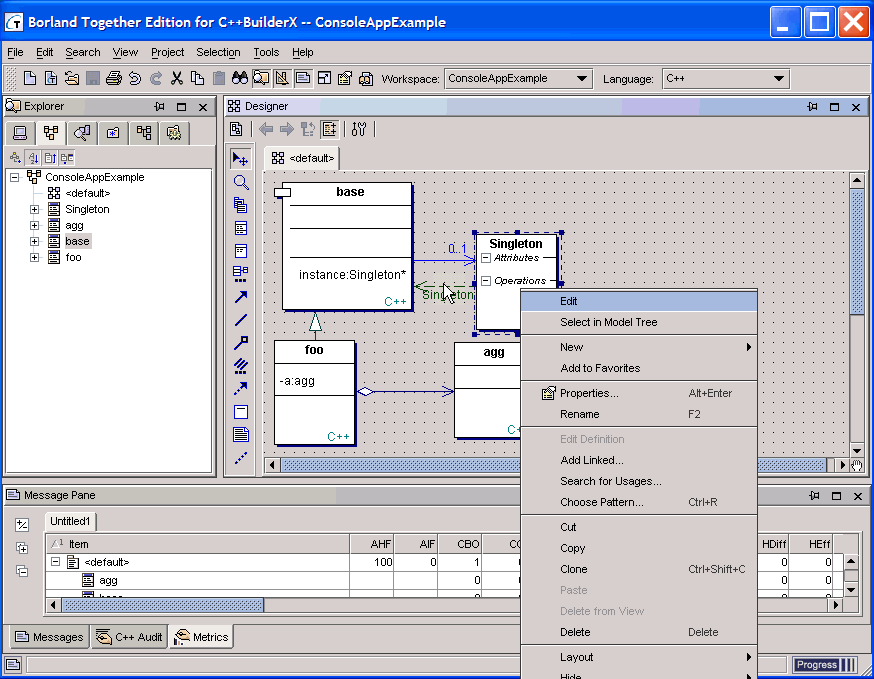Open the Language dropdown
Screen dimensions: 874x679
779,79
